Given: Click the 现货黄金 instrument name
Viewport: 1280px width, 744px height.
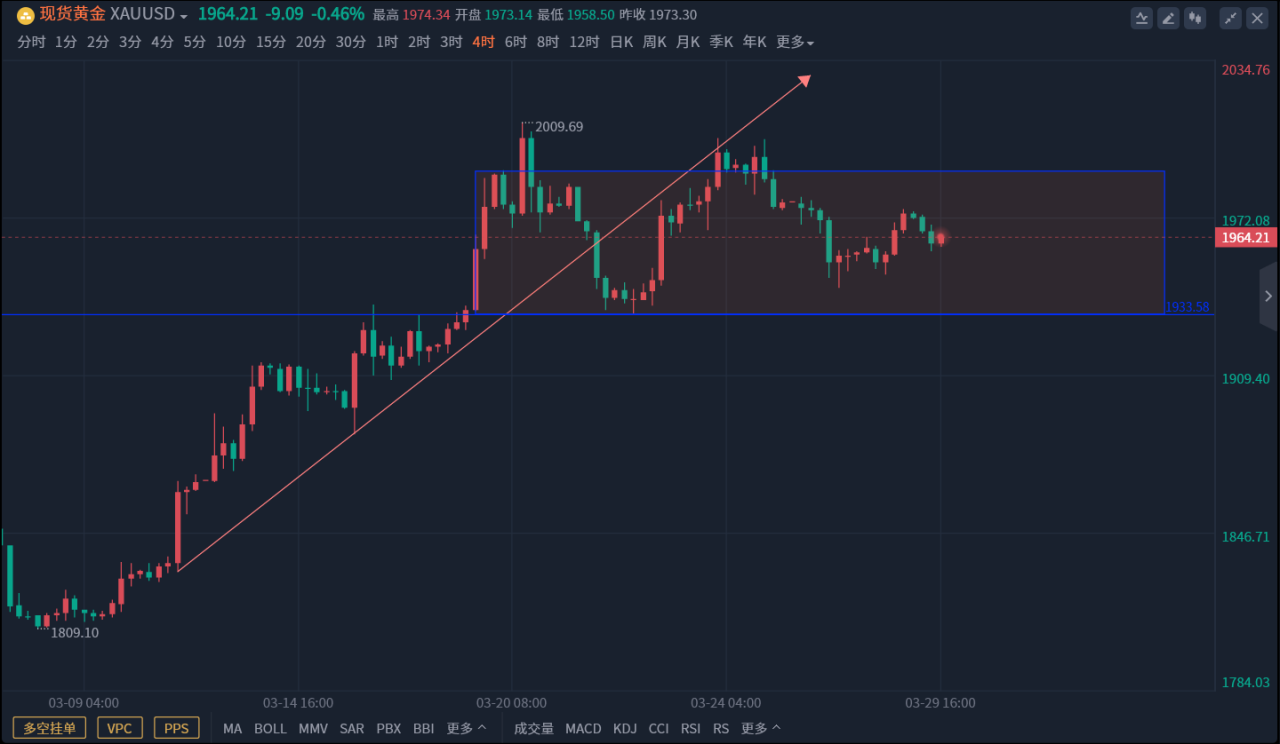Looking at the screenshot, I should 72,15.
